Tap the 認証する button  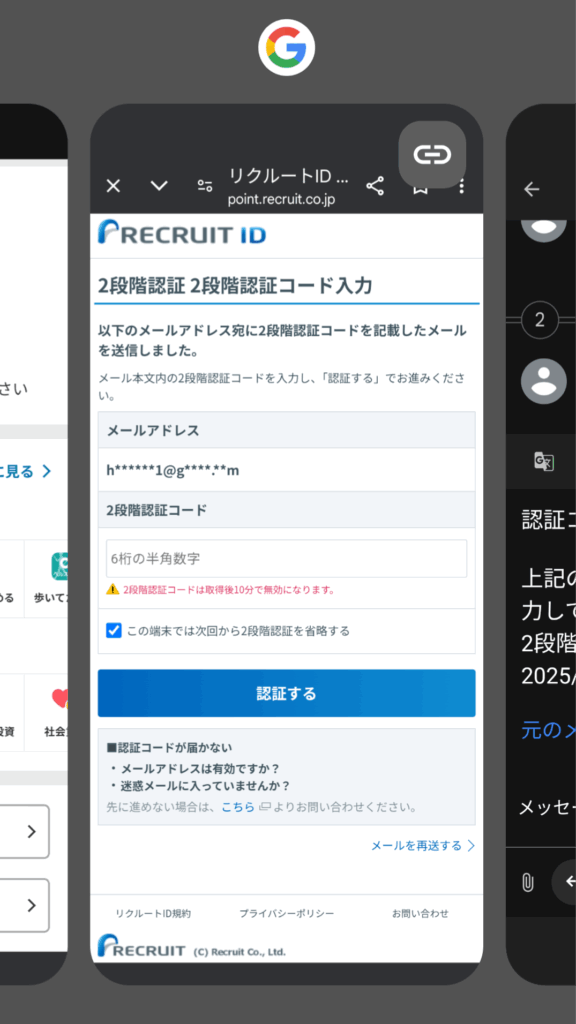click(x=287, y=693)
